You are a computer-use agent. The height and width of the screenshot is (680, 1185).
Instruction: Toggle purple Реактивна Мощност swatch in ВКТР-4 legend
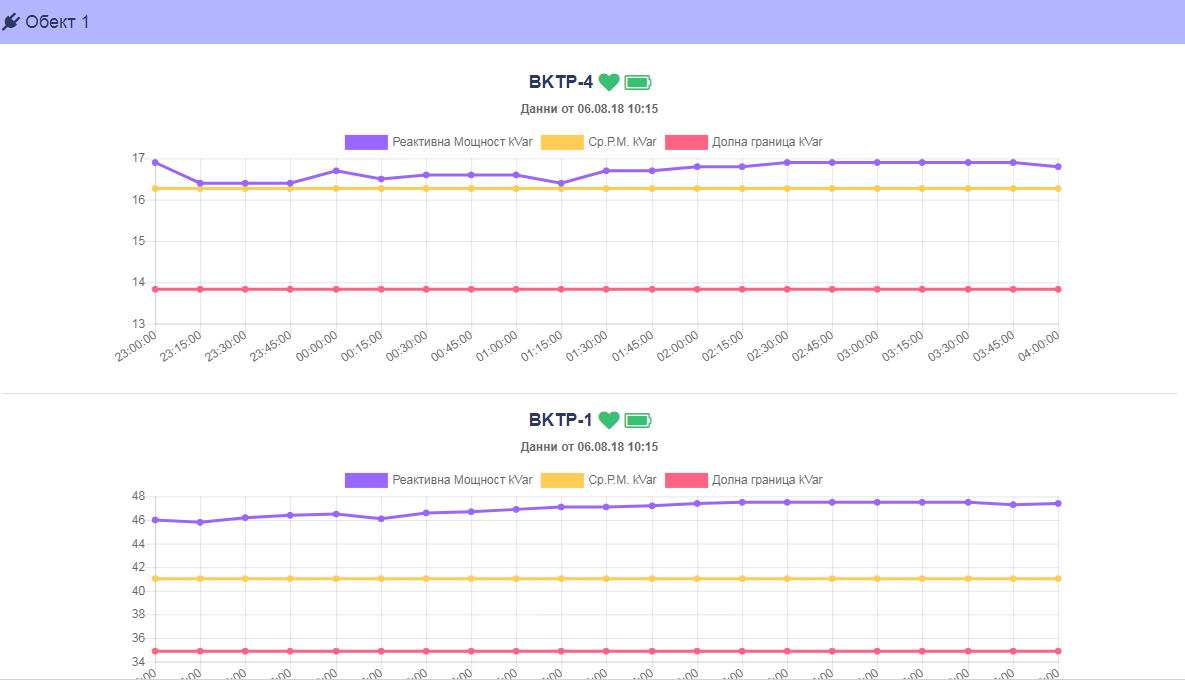pos(366,142)
